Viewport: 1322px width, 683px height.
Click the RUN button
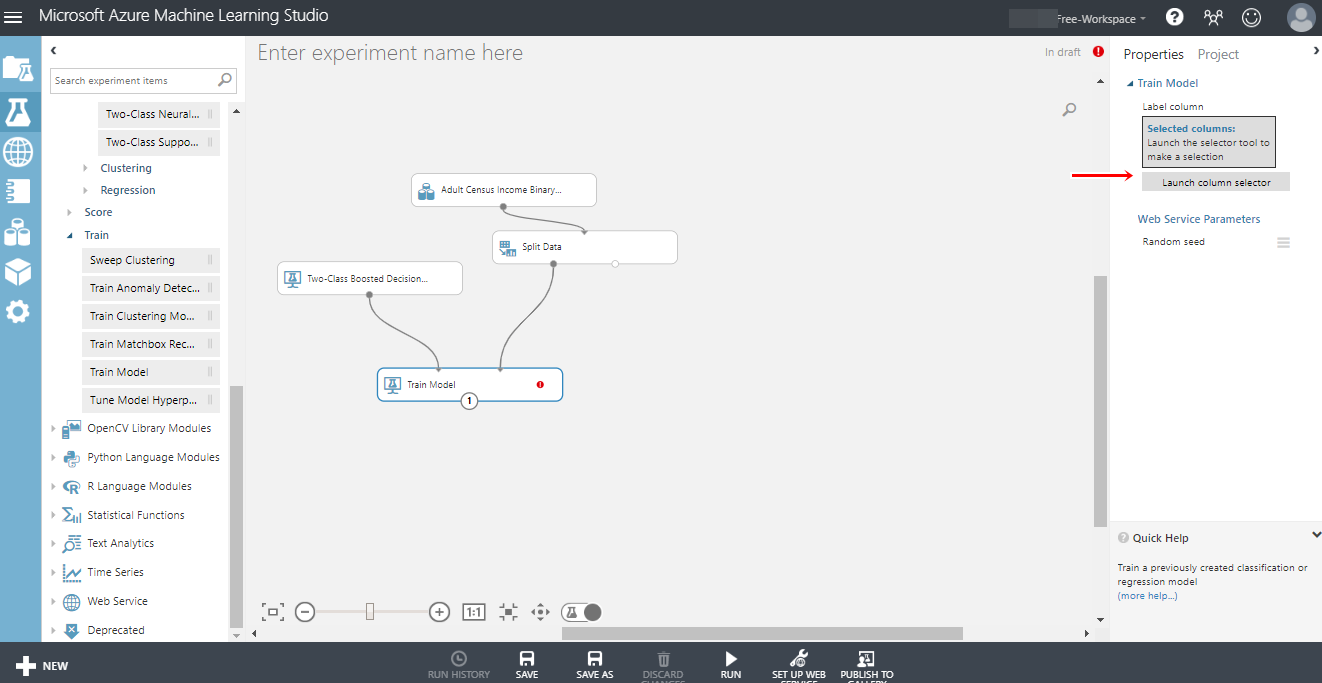point(731,665)
